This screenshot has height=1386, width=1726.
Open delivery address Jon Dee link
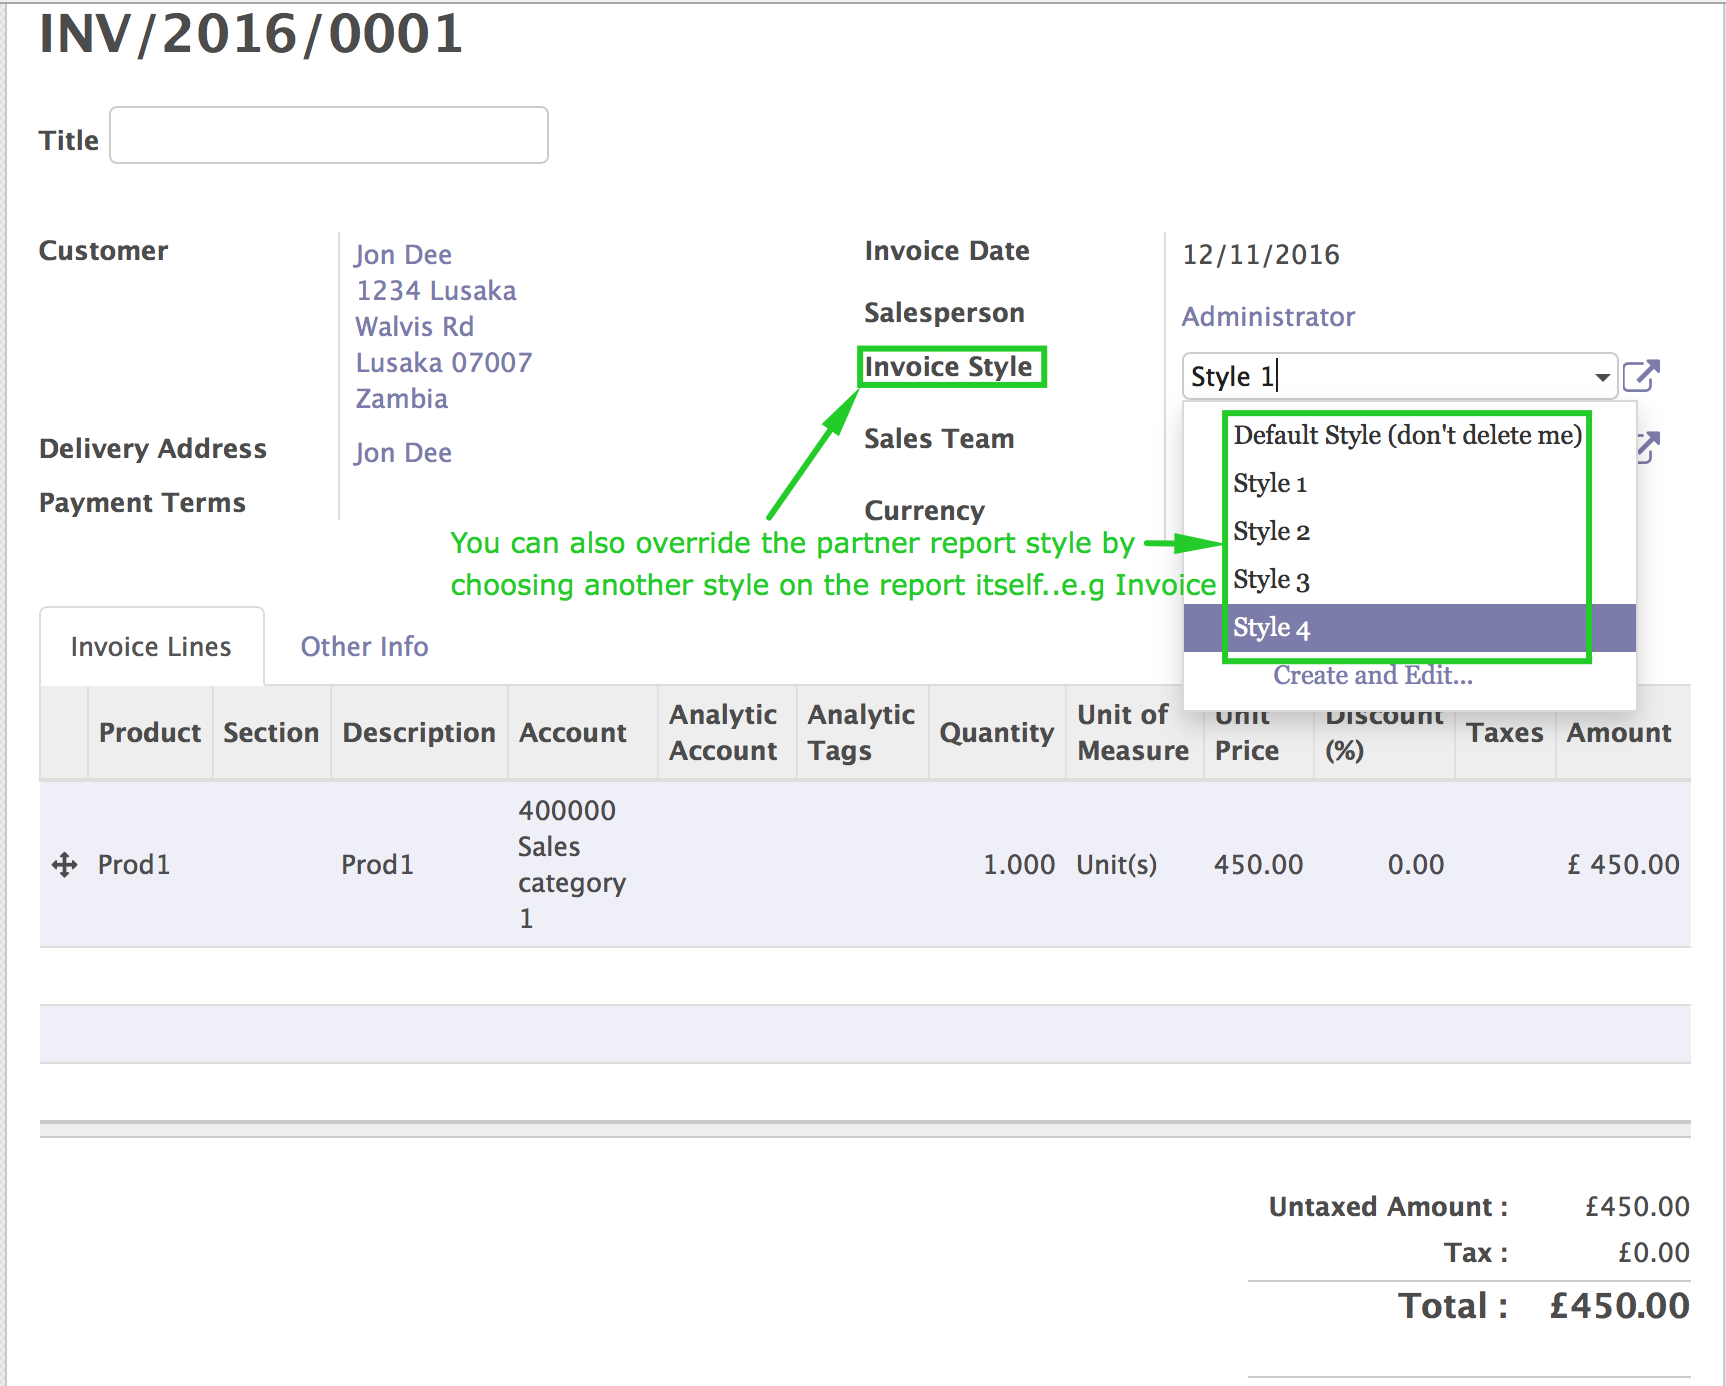pos(403,453)
